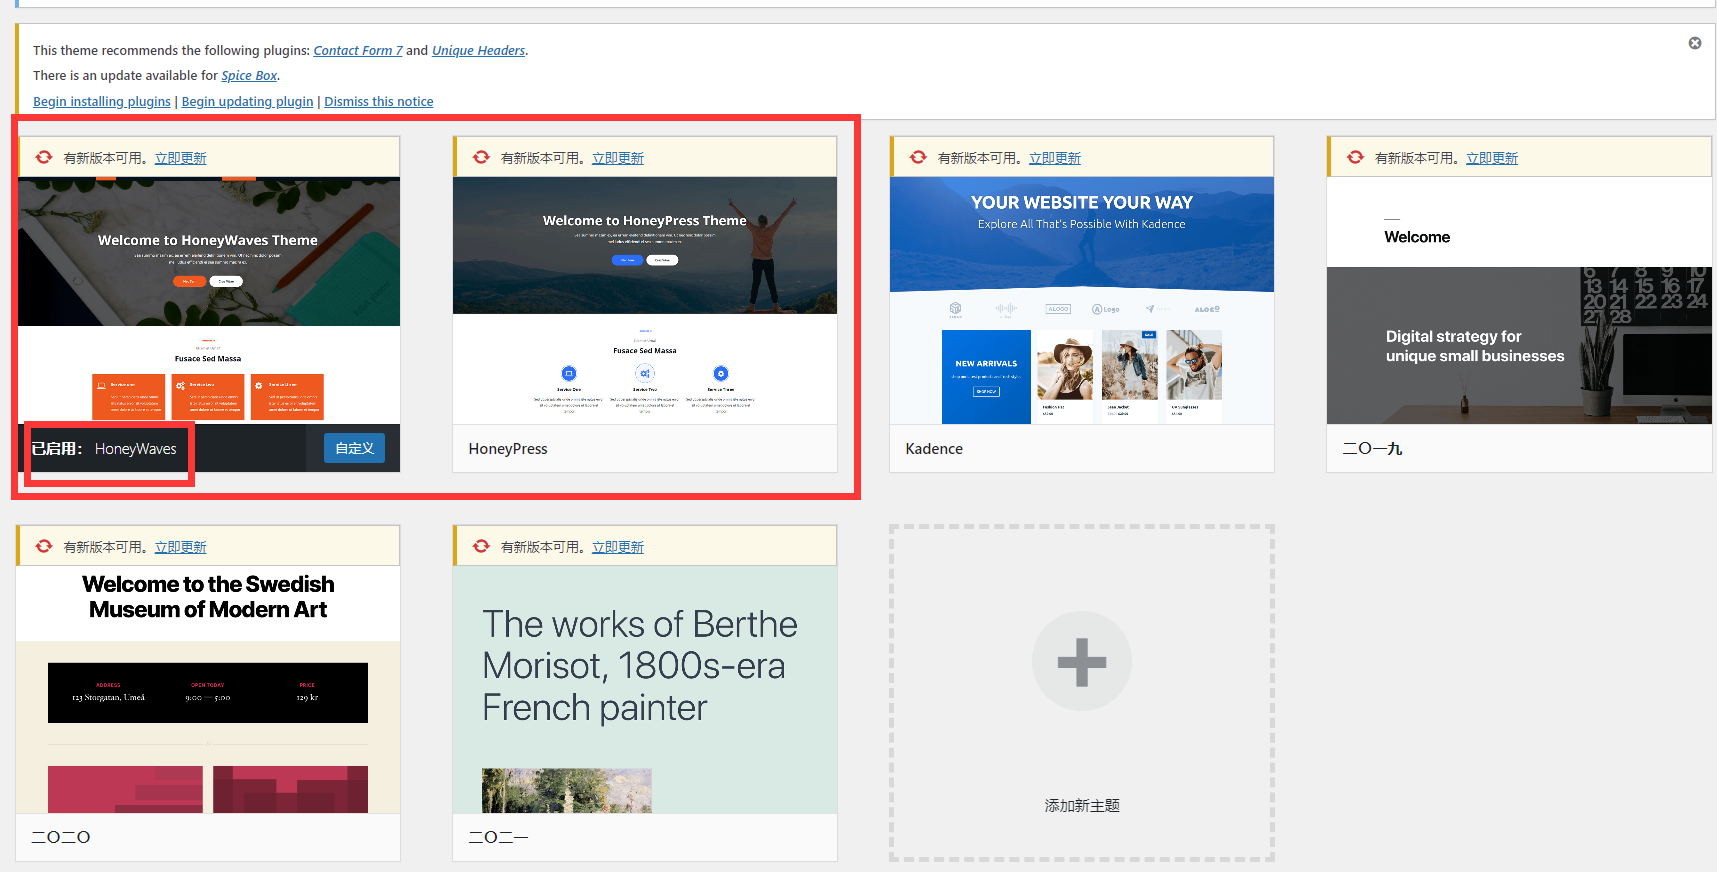The height and width of the screenshot is (872, 1717).
Task: Click the plus icon to add theme
Action: pos(1082,661)
